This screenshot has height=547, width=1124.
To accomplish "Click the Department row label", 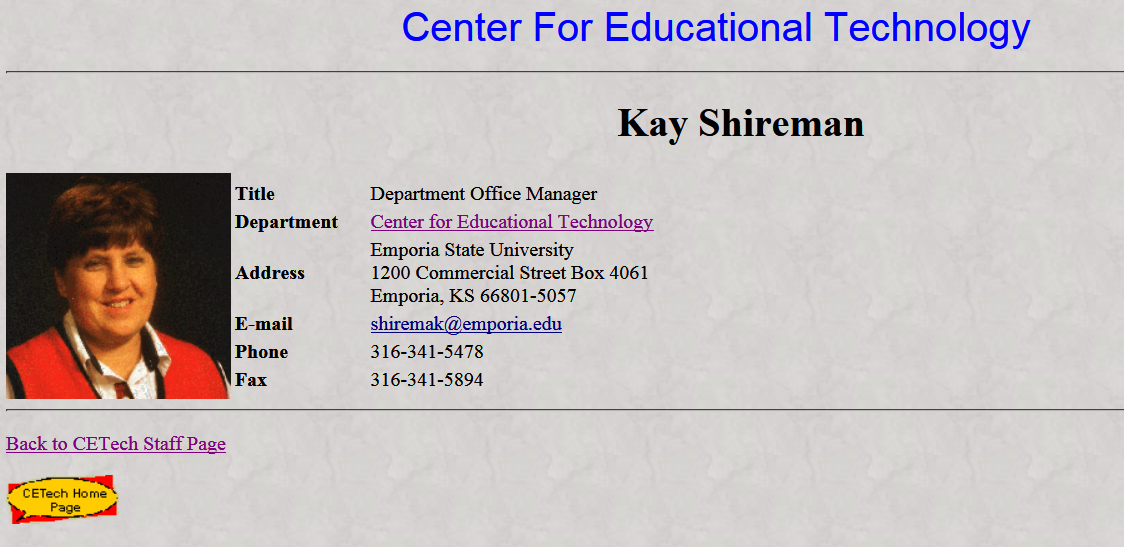I will click(286, 222).
